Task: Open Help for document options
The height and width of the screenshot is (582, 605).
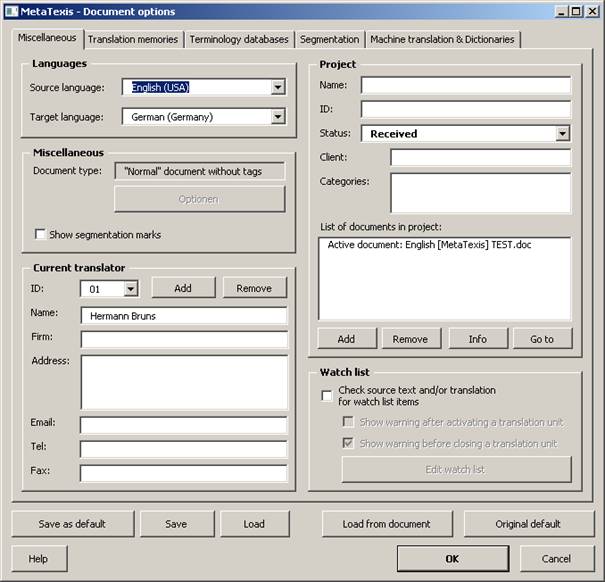Action: pos(39,558)
